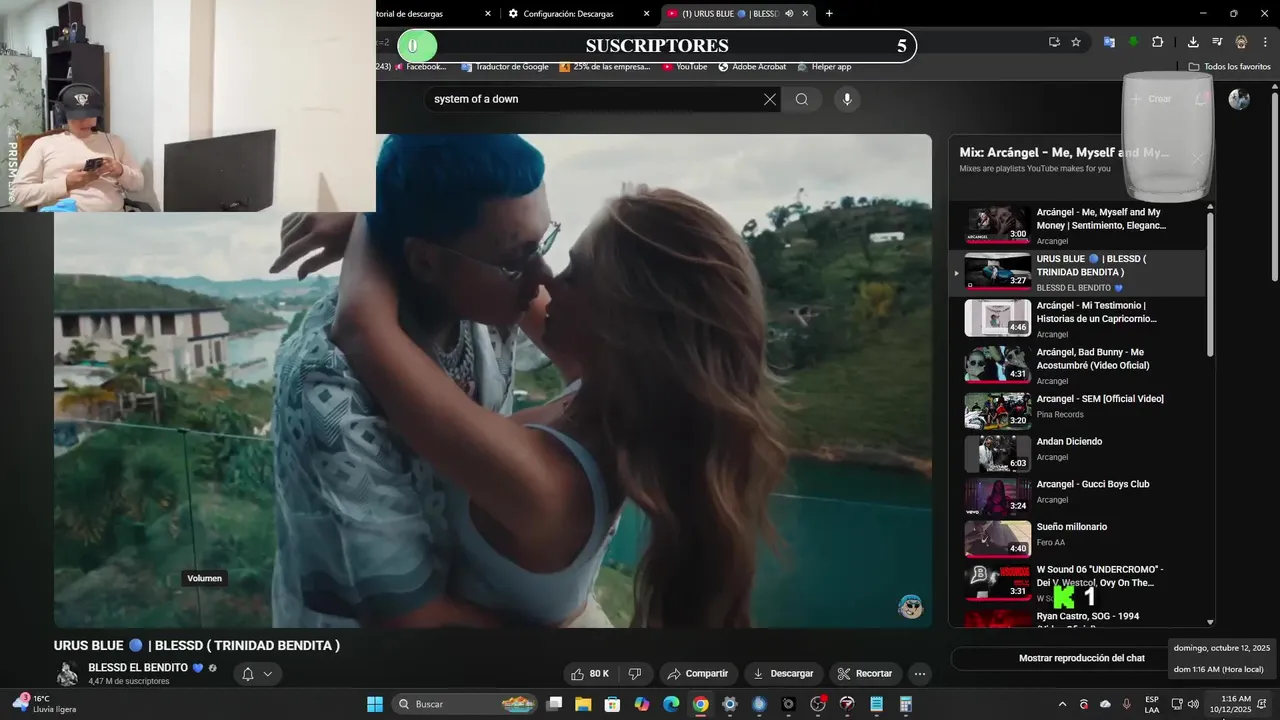The image size is (1280, 720).
Task: Open Todos los favoritos folder
Action: [x=1230, y=67]
